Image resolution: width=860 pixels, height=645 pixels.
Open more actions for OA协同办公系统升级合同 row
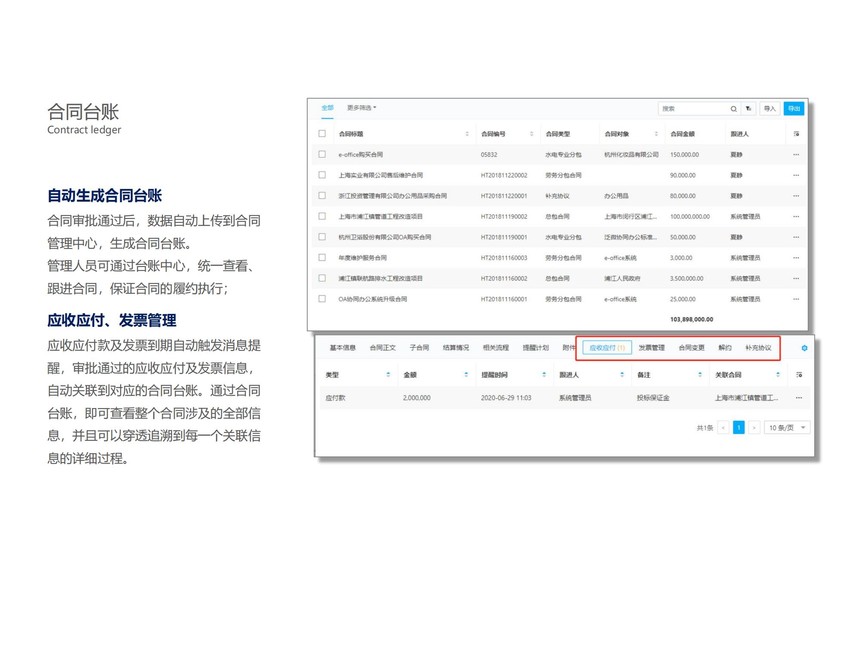(x=796, y=299)
